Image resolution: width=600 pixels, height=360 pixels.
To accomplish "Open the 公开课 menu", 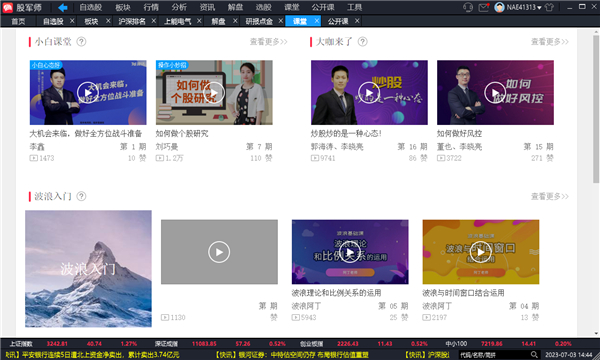I will point(323,7).
